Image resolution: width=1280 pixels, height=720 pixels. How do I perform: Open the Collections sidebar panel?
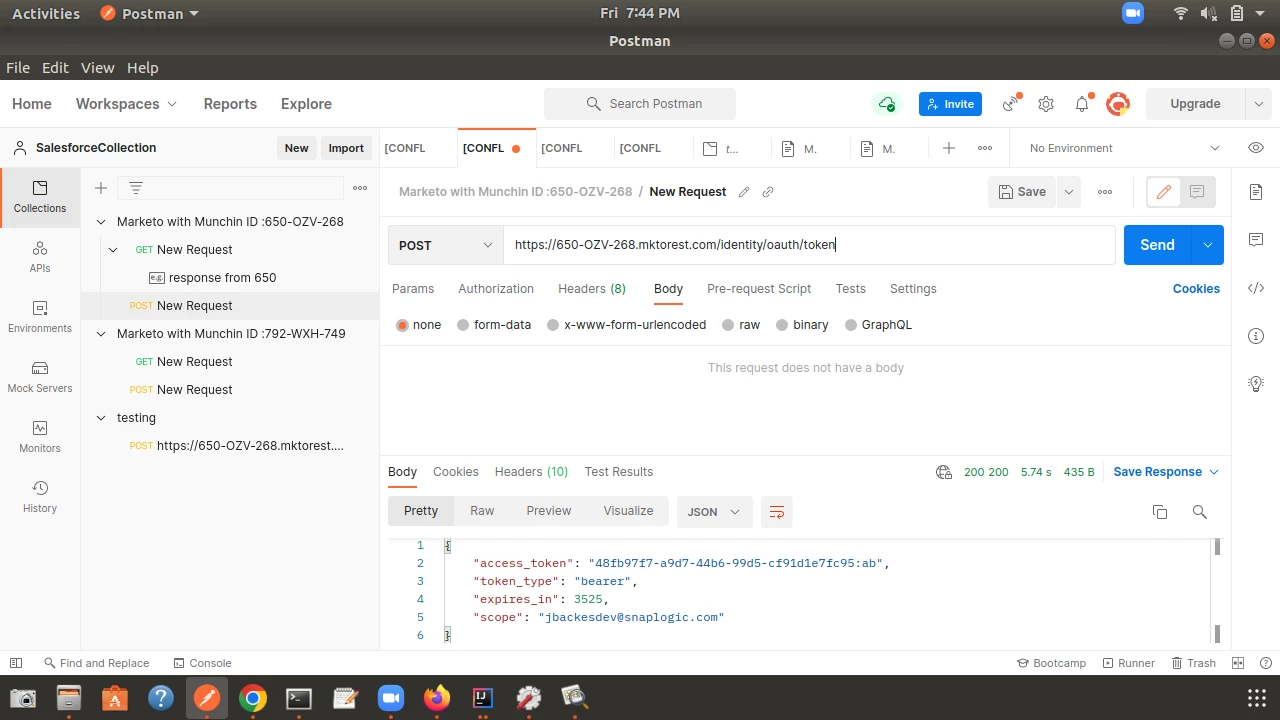pyautogui.click(x=40, y=197)
